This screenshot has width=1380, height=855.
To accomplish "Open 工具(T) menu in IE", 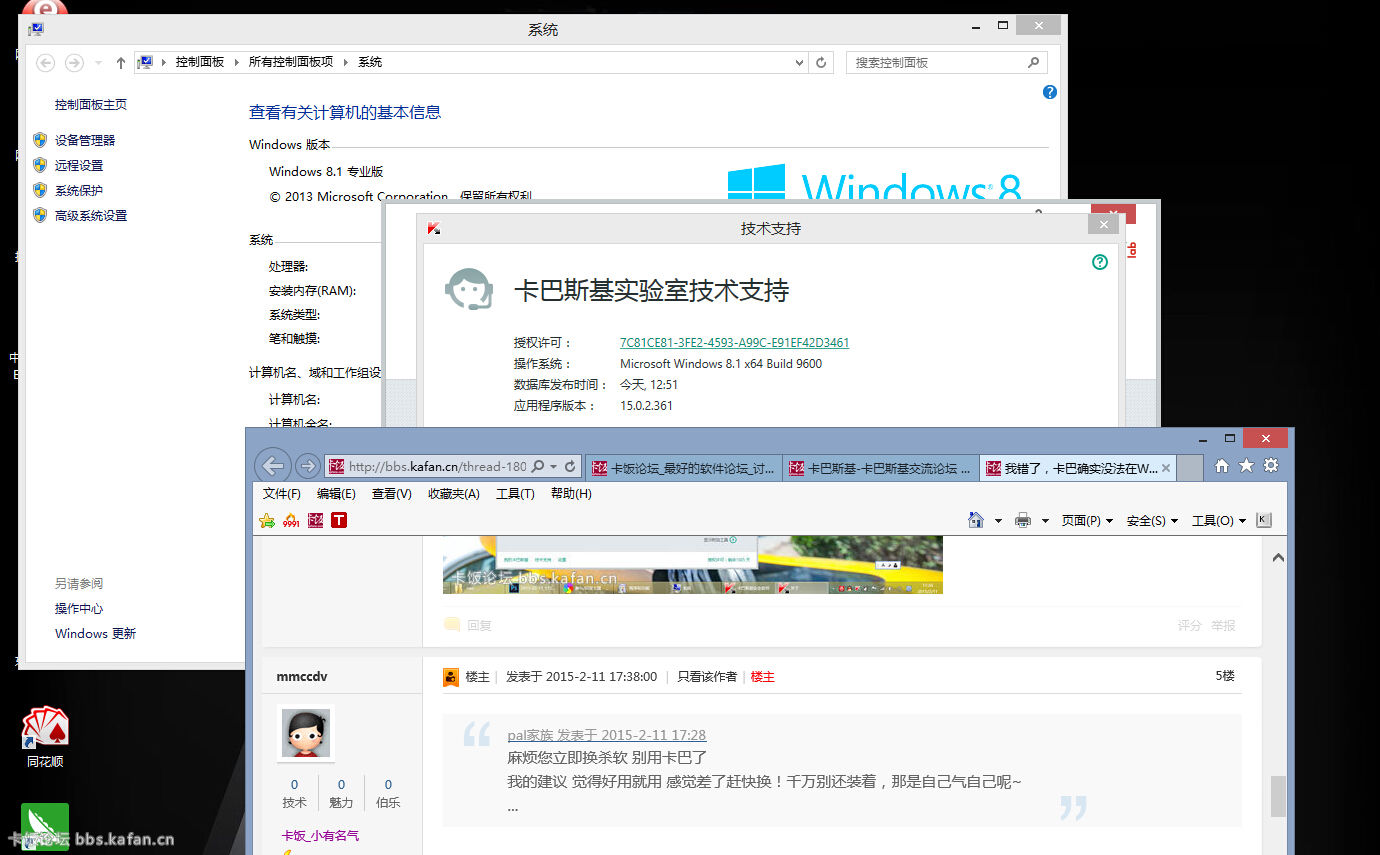I will point(515,494).
